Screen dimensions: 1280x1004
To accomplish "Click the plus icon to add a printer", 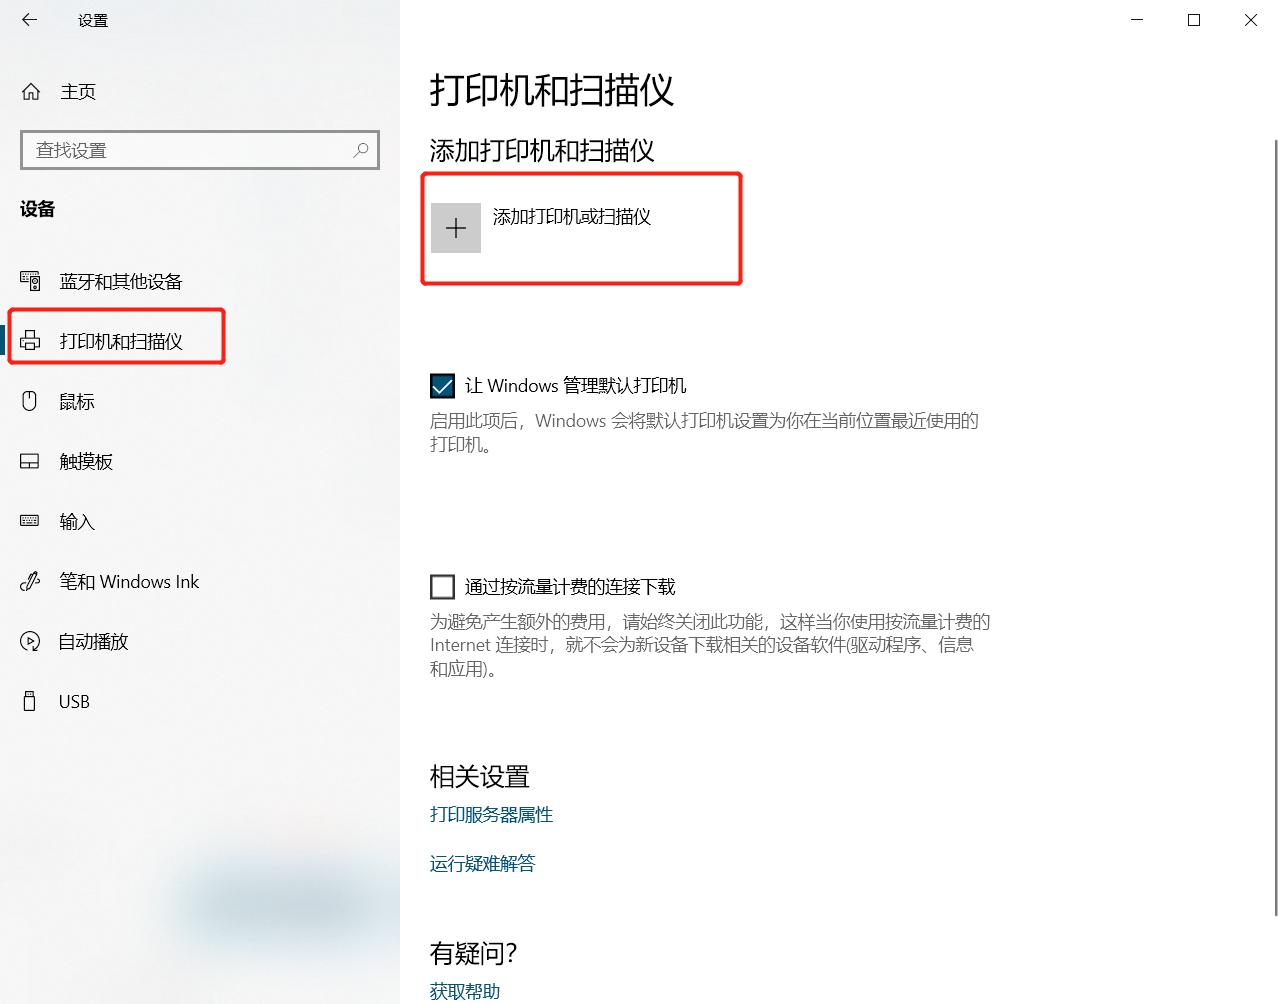I will [x=456, y=227].
